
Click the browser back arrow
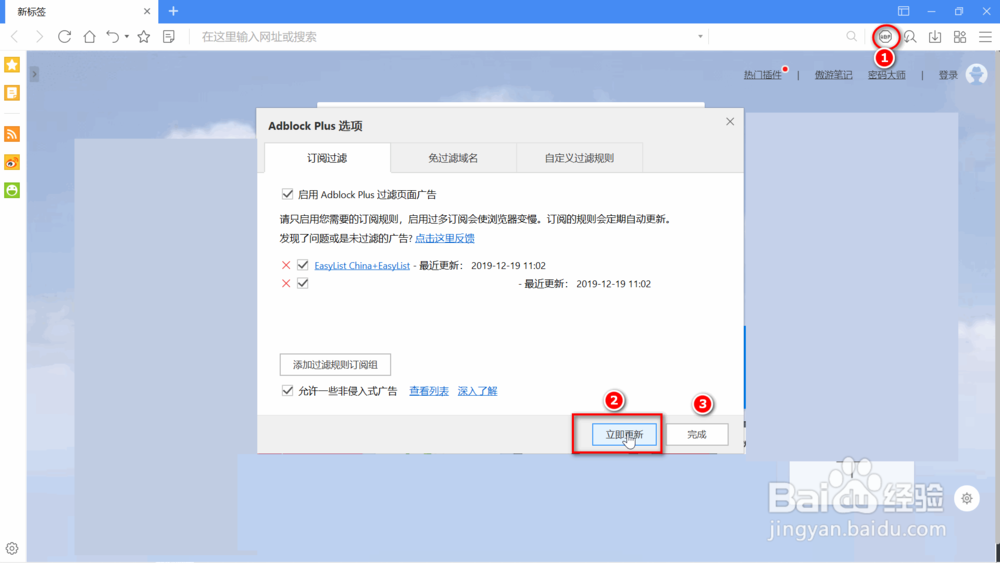14,36
